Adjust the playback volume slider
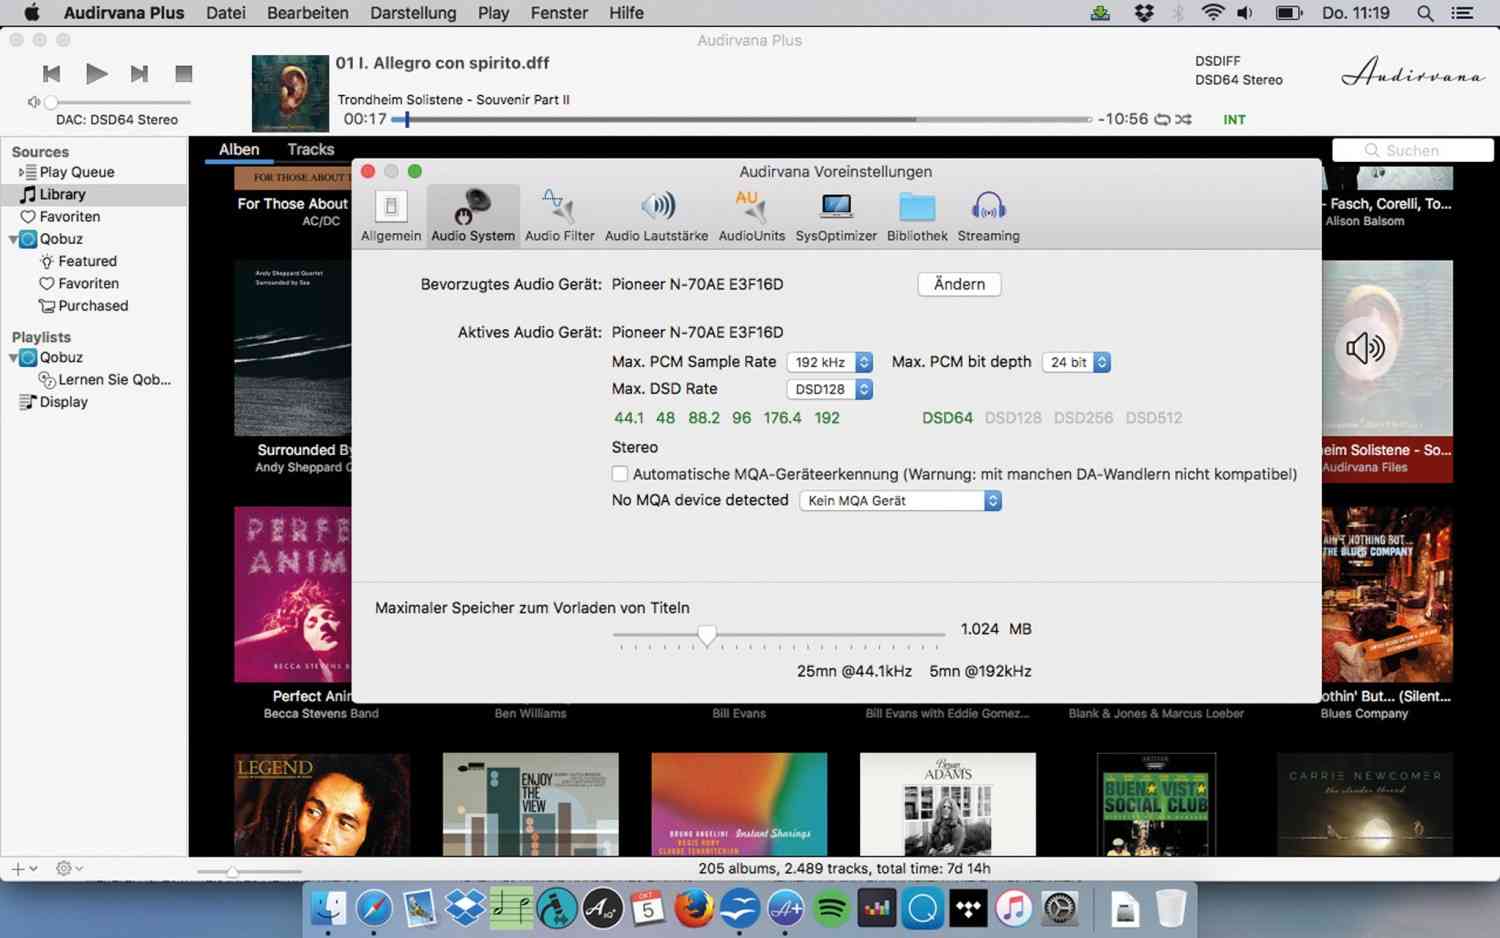 click(118, 102)
